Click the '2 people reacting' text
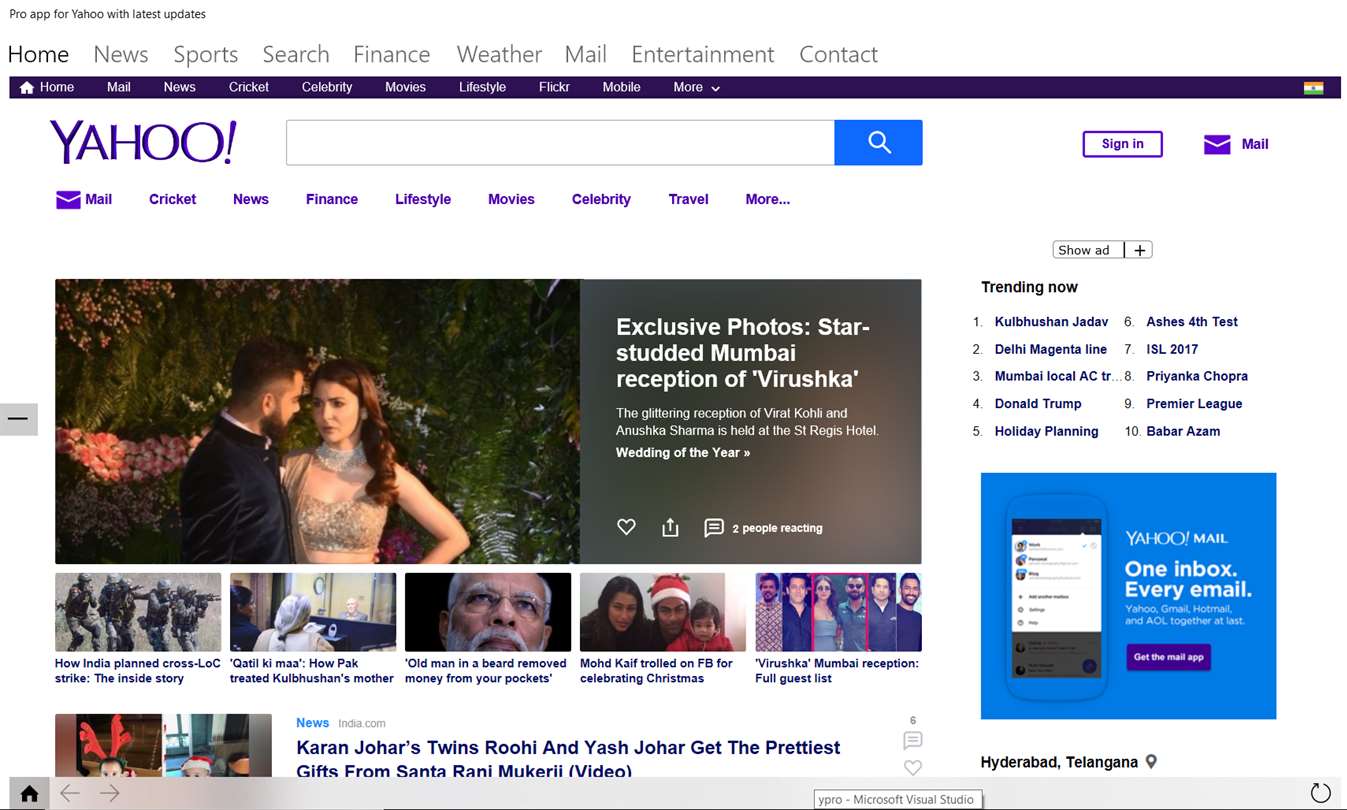1347x810 pixels. 777,528
